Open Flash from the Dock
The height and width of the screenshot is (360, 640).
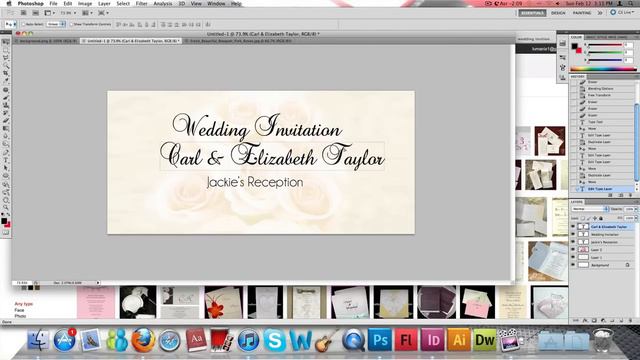[x=407, y=340]
